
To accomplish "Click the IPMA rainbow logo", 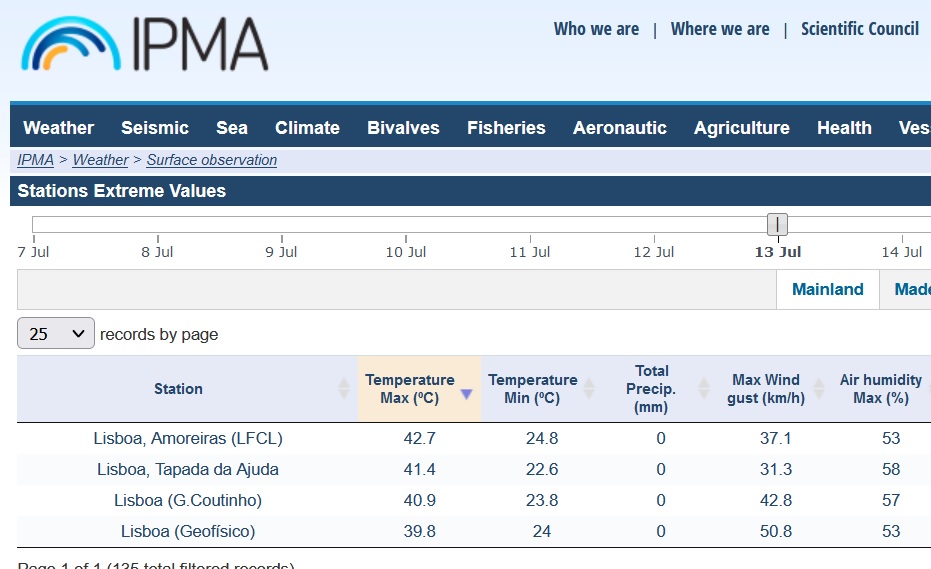I will (71, 45).
